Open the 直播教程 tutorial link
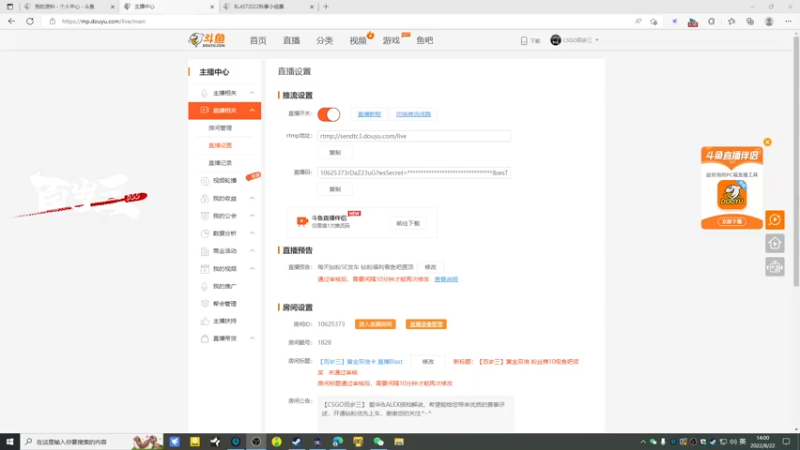This screenshot has width=800, height=450. coord(369,114)
